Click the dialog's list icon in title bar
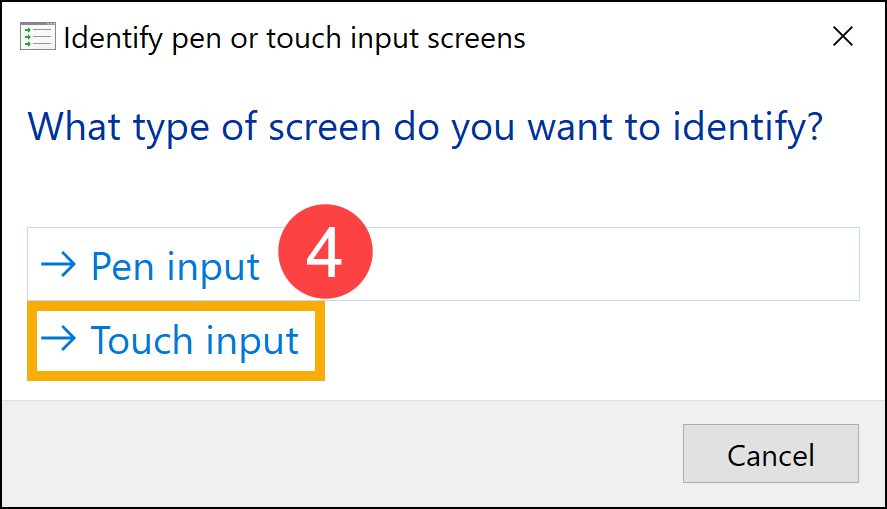The height and width of the screenshot is (509, 887). click(x=38, y=36)
